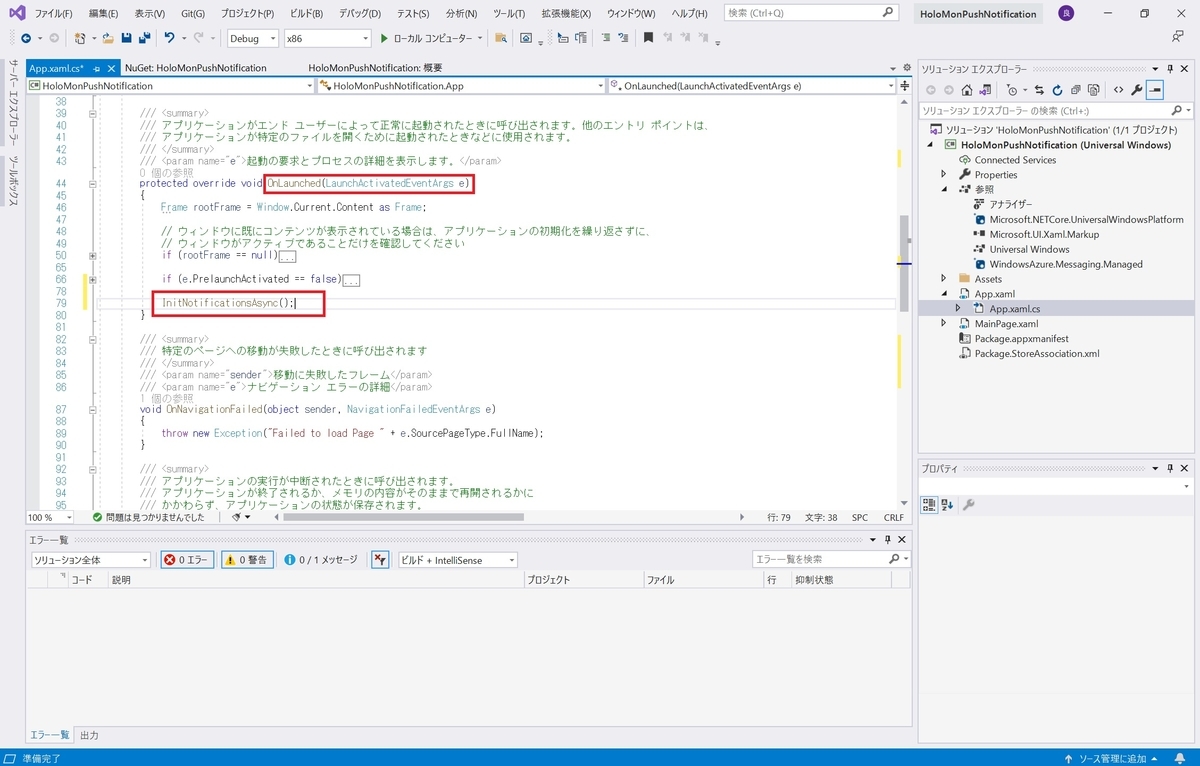The image size is (1200, 766).
Task: Switch to the 出力 tab
Action: (89, 735)
